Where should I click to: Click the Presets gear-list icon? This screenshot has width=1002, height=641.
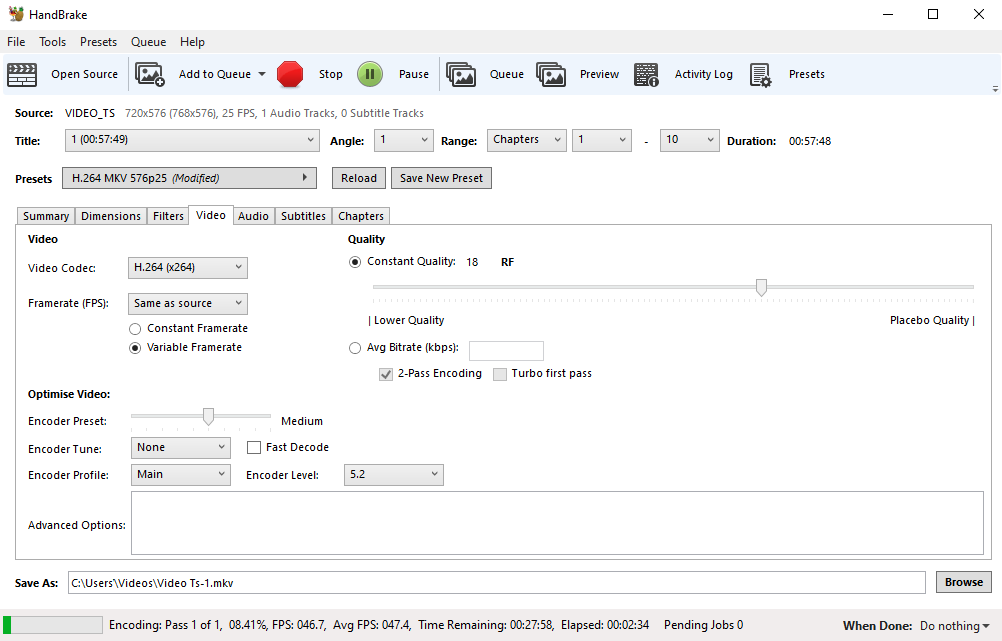click(760, 75)
